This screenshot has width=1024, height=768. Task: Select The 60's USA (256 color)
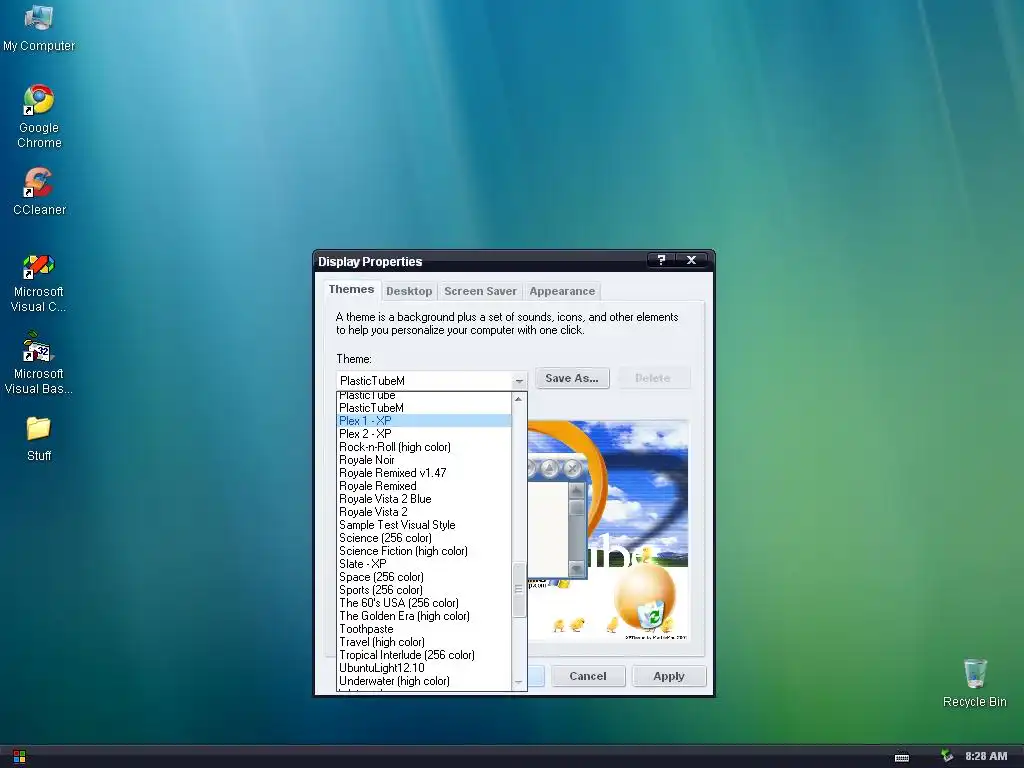point(424,603)
